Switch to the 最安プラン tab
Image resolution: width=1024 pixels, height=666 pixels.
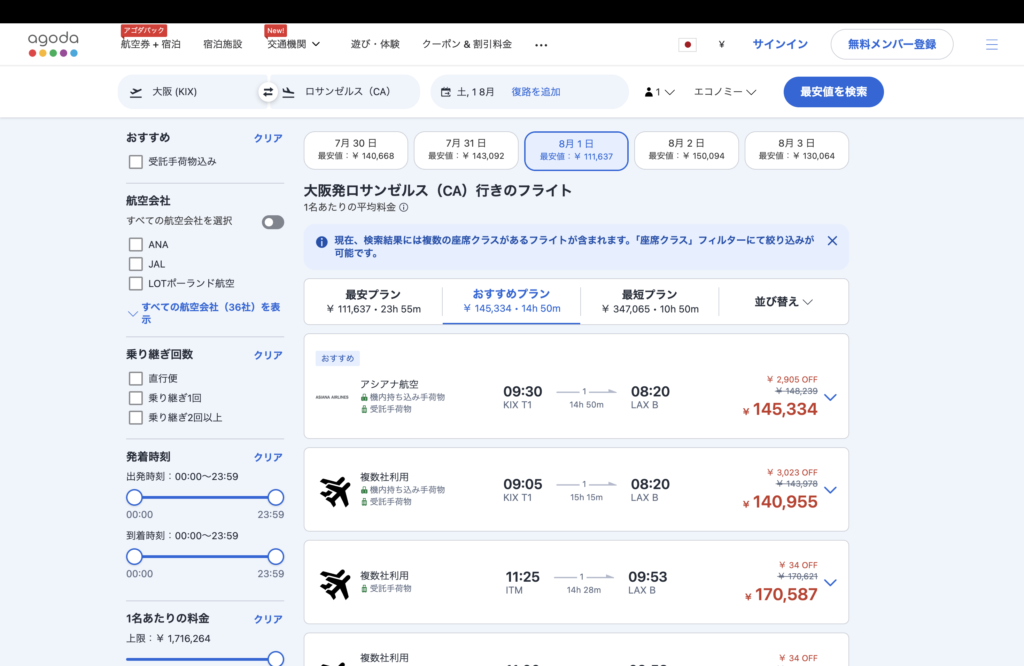click(373, 301)
